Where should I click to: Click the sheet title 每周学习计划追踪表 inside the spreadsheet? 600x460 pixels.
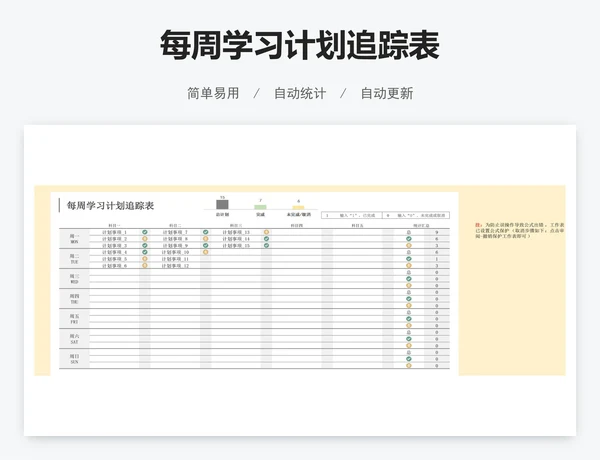(110, 206)
